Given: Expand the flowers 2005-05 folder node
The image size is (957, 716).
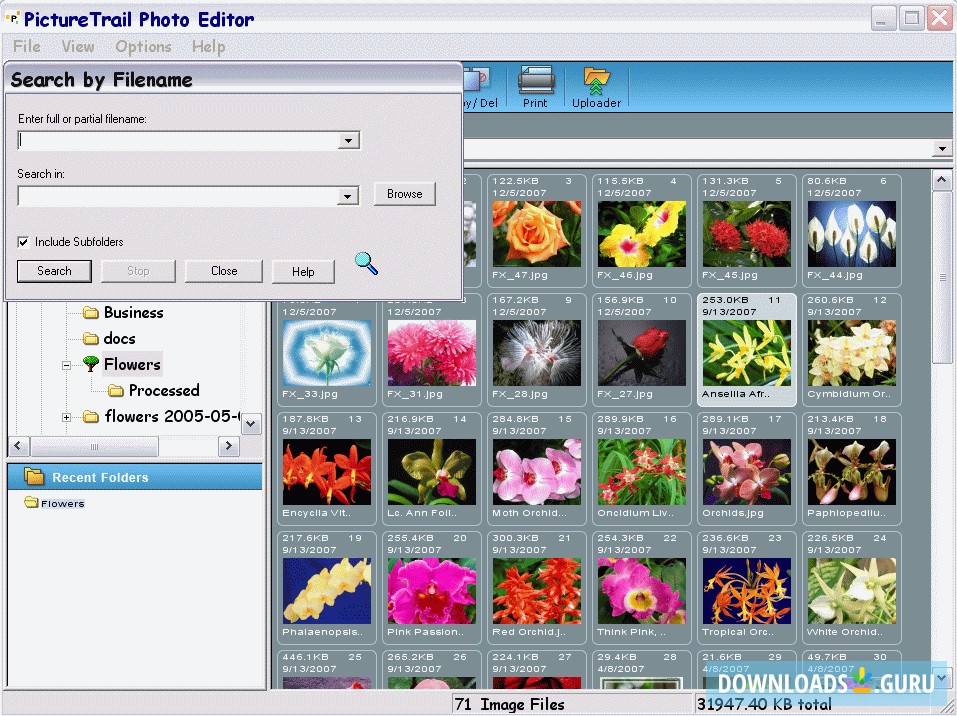Looking at the screenshot, I should coord(66,418).
